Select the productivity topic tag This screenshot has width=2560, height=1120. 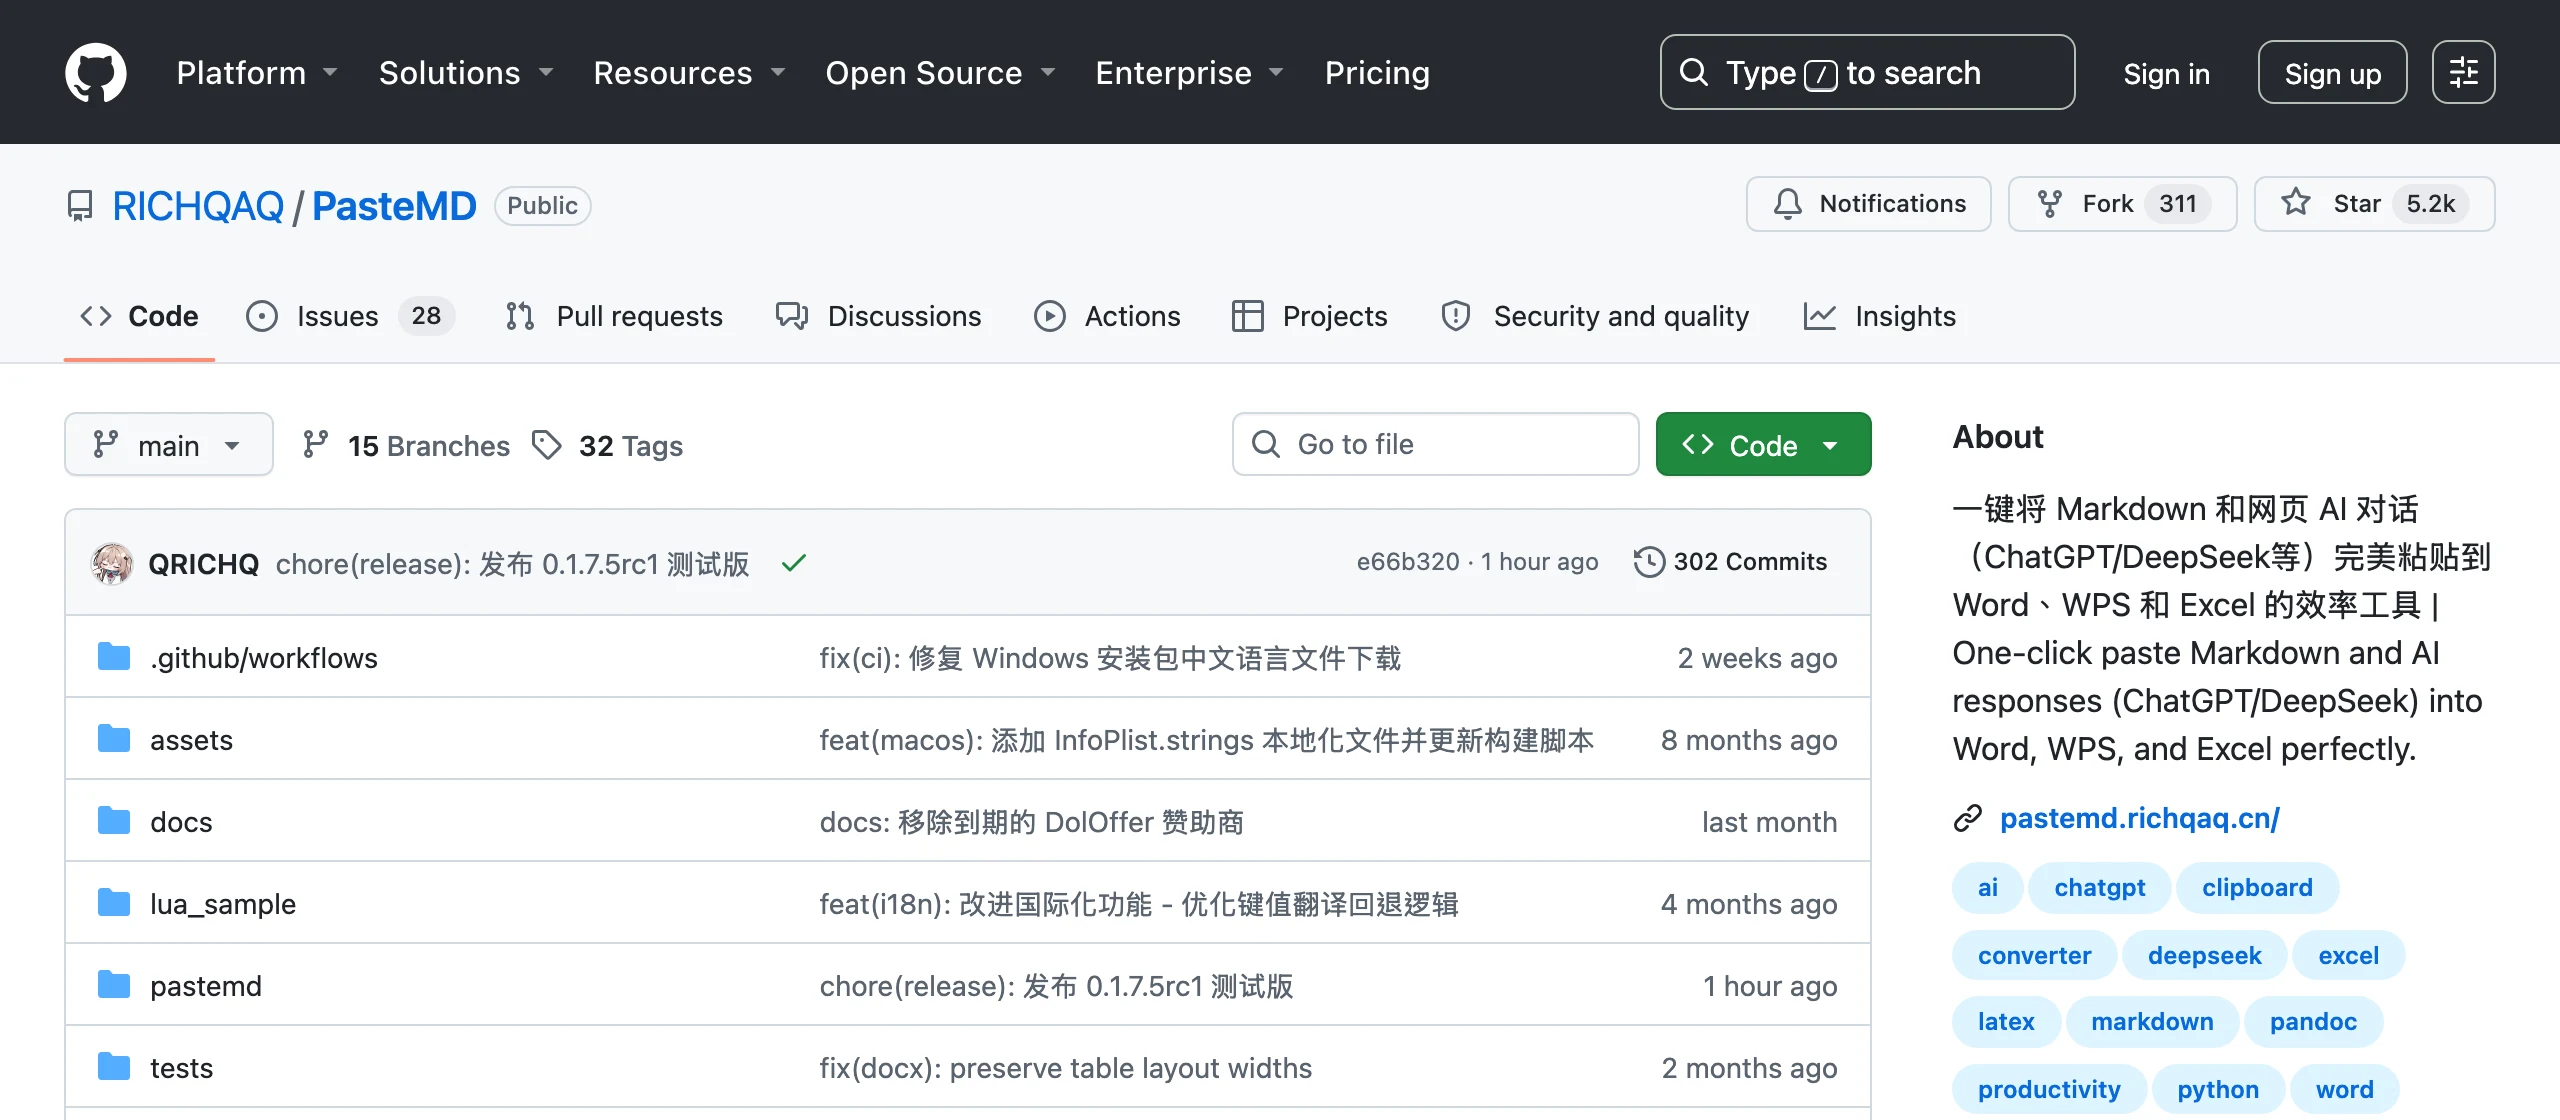pyautogui.click(x=2049, y=1089)
